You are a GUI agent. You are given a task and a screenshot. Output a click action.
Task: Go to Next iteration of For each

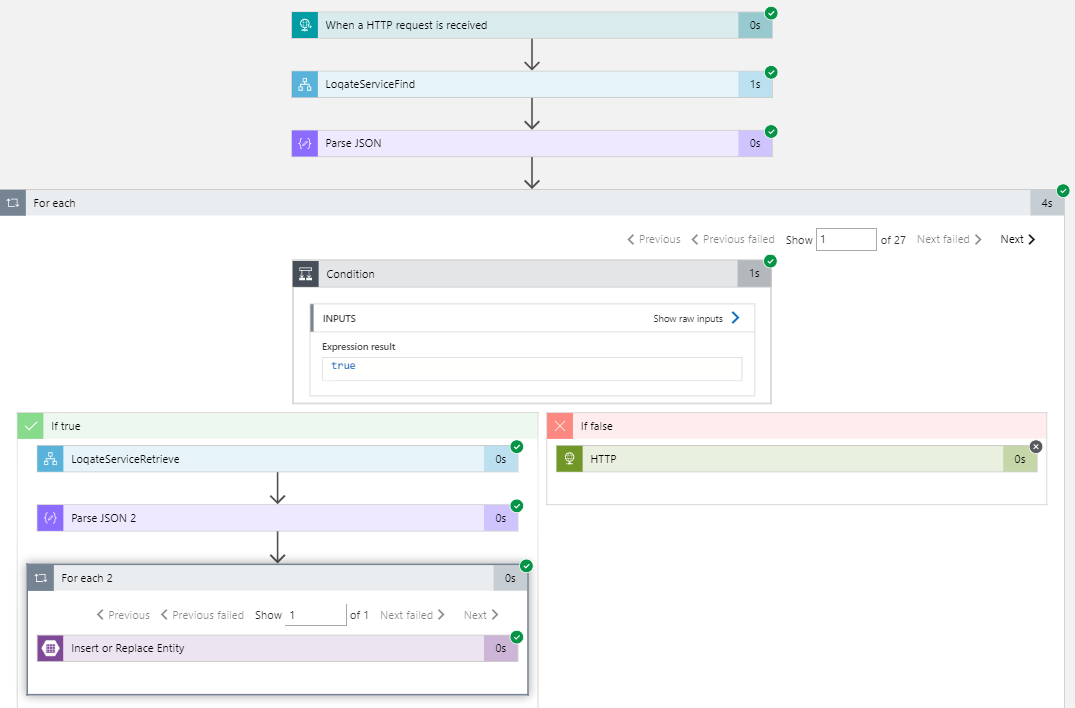click(1018, 239)
